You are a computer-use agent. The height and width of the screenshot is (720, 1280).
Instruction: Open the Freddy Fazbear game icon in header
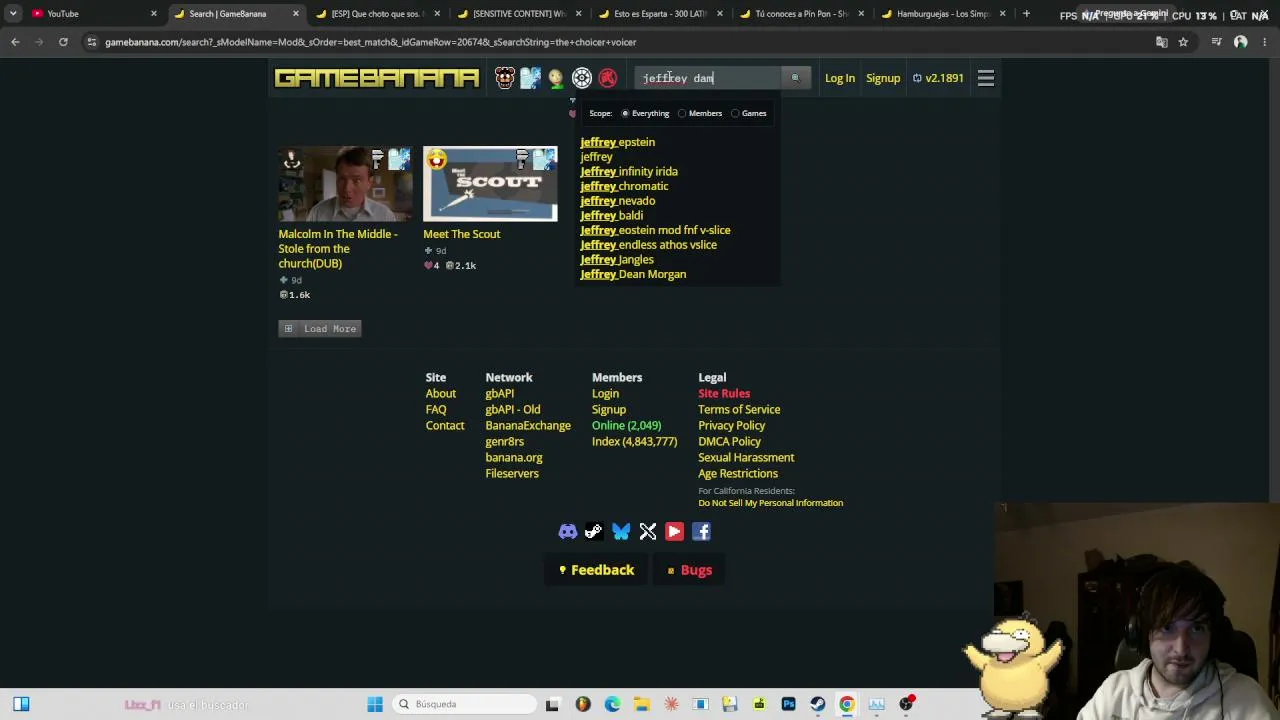pyautogui.click(x=505, y=78)
